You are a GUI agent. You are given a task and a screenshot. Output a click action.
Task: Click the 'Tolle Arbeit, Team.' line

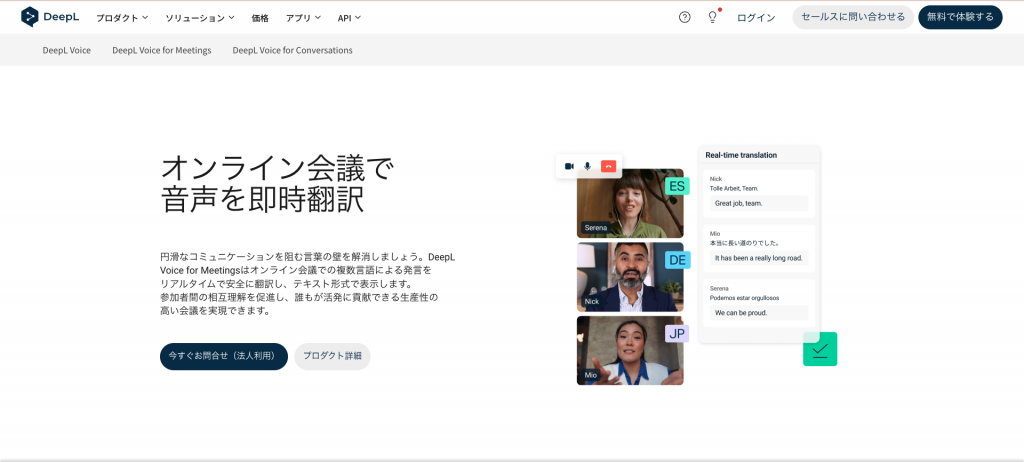tap(734, 188)
